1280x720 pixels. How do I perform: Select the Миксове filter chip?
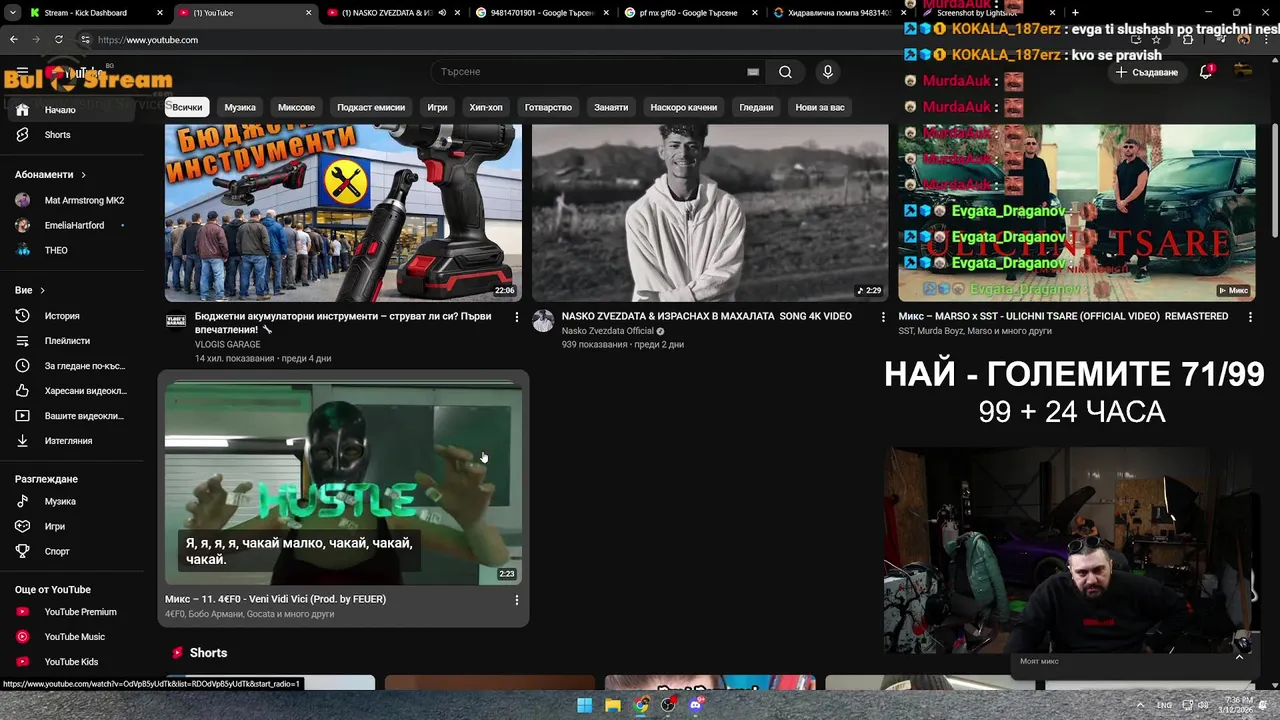[x=296, y=107]
